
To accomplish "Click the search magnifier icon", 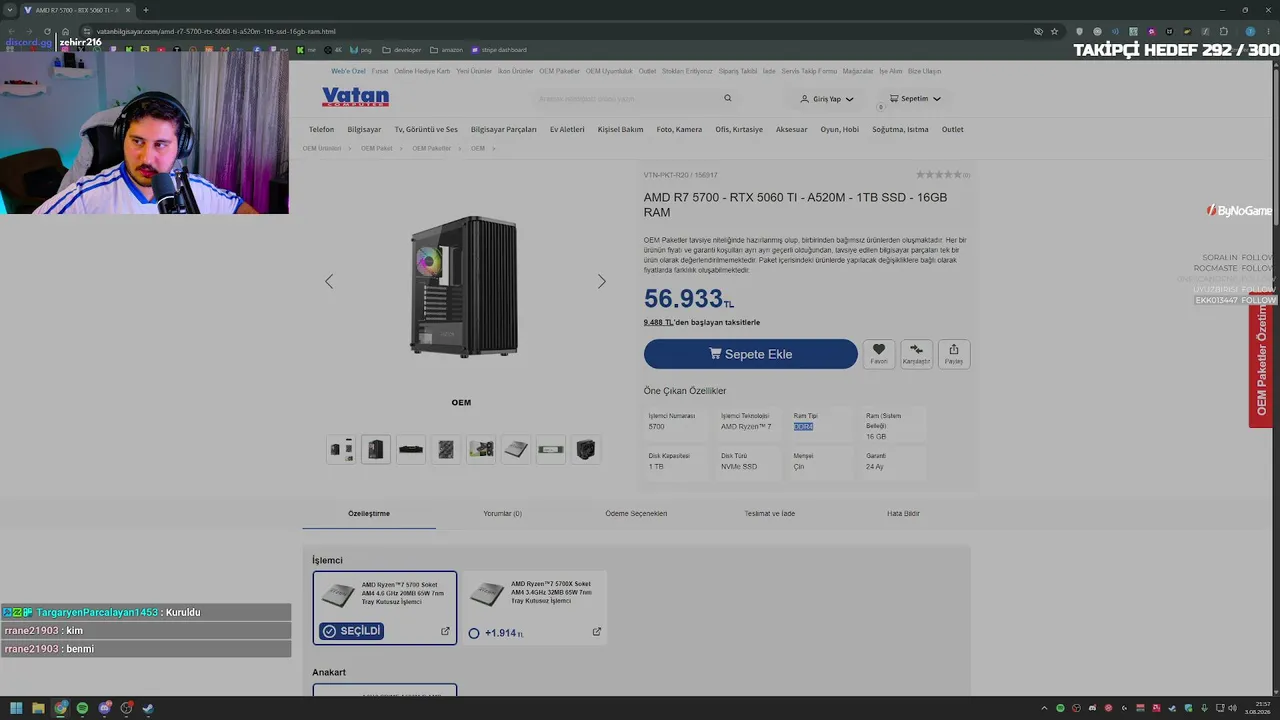I will pyautogui.click(x=728, y=98).
